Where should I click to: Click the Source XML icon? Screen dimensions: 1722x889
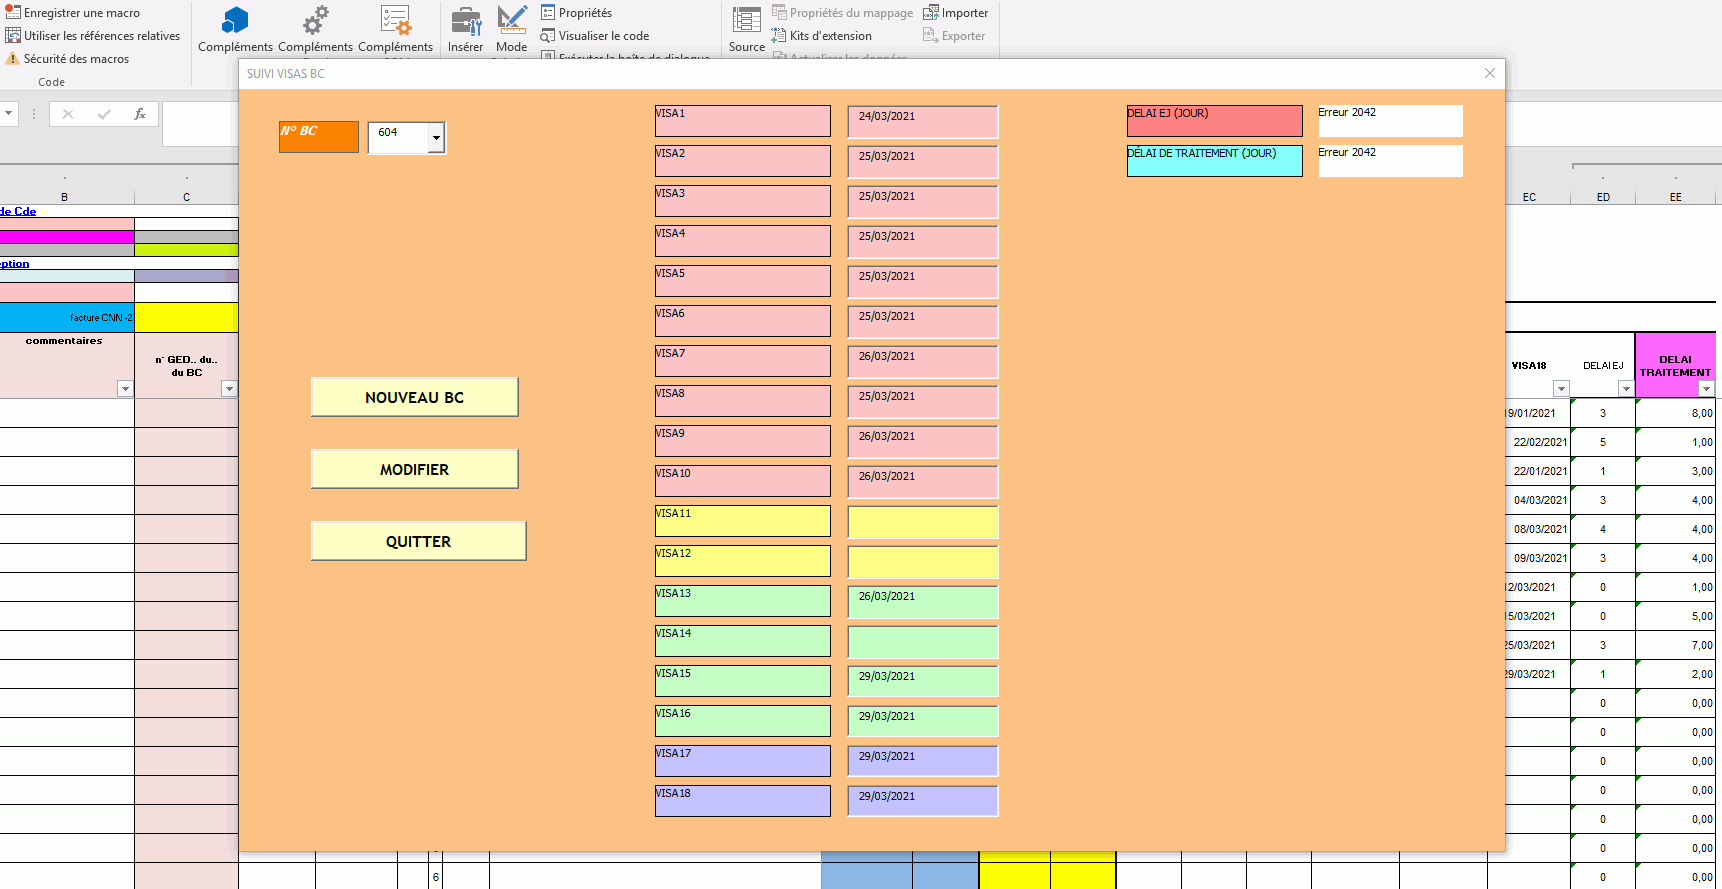tap(746, 21)
